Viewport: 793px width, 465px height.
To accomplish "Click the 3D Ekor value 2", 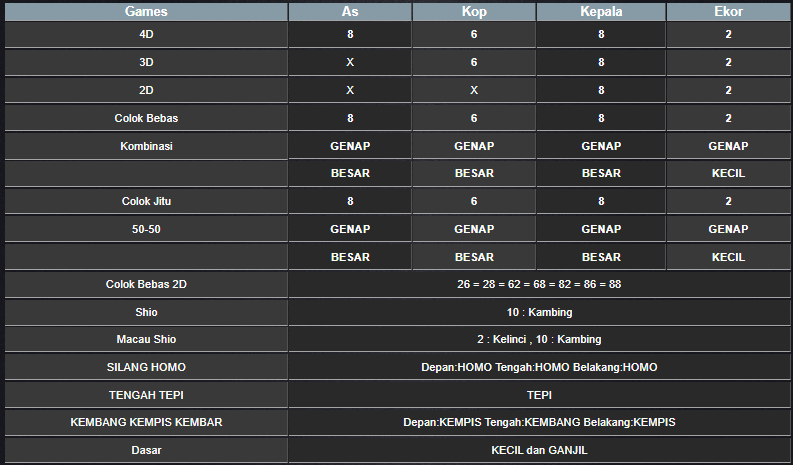I will (728, 62).
